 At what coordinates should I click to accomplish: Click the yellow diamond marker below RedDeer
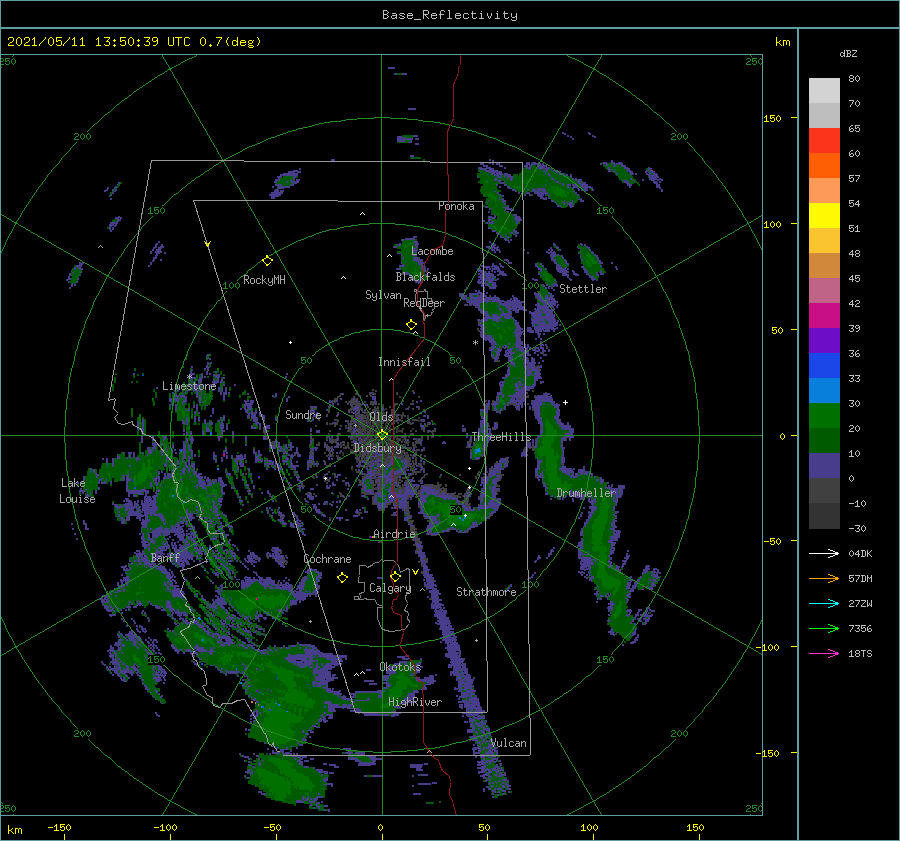pos(411,325)
